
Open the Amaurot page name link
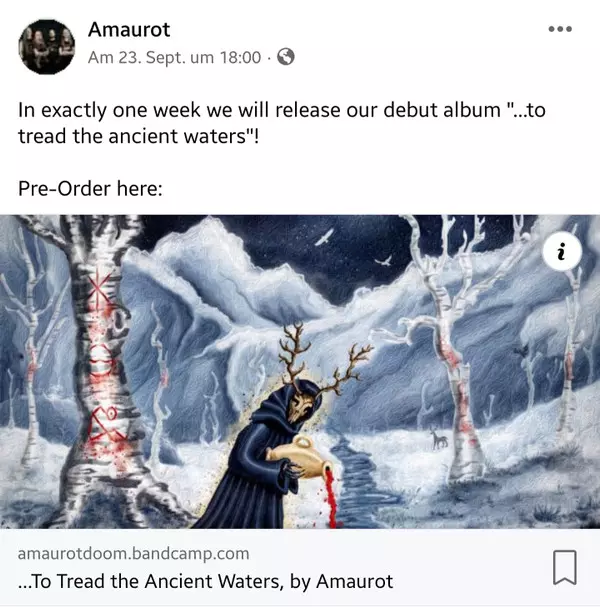pyautogui.click(x=129, y=29)
